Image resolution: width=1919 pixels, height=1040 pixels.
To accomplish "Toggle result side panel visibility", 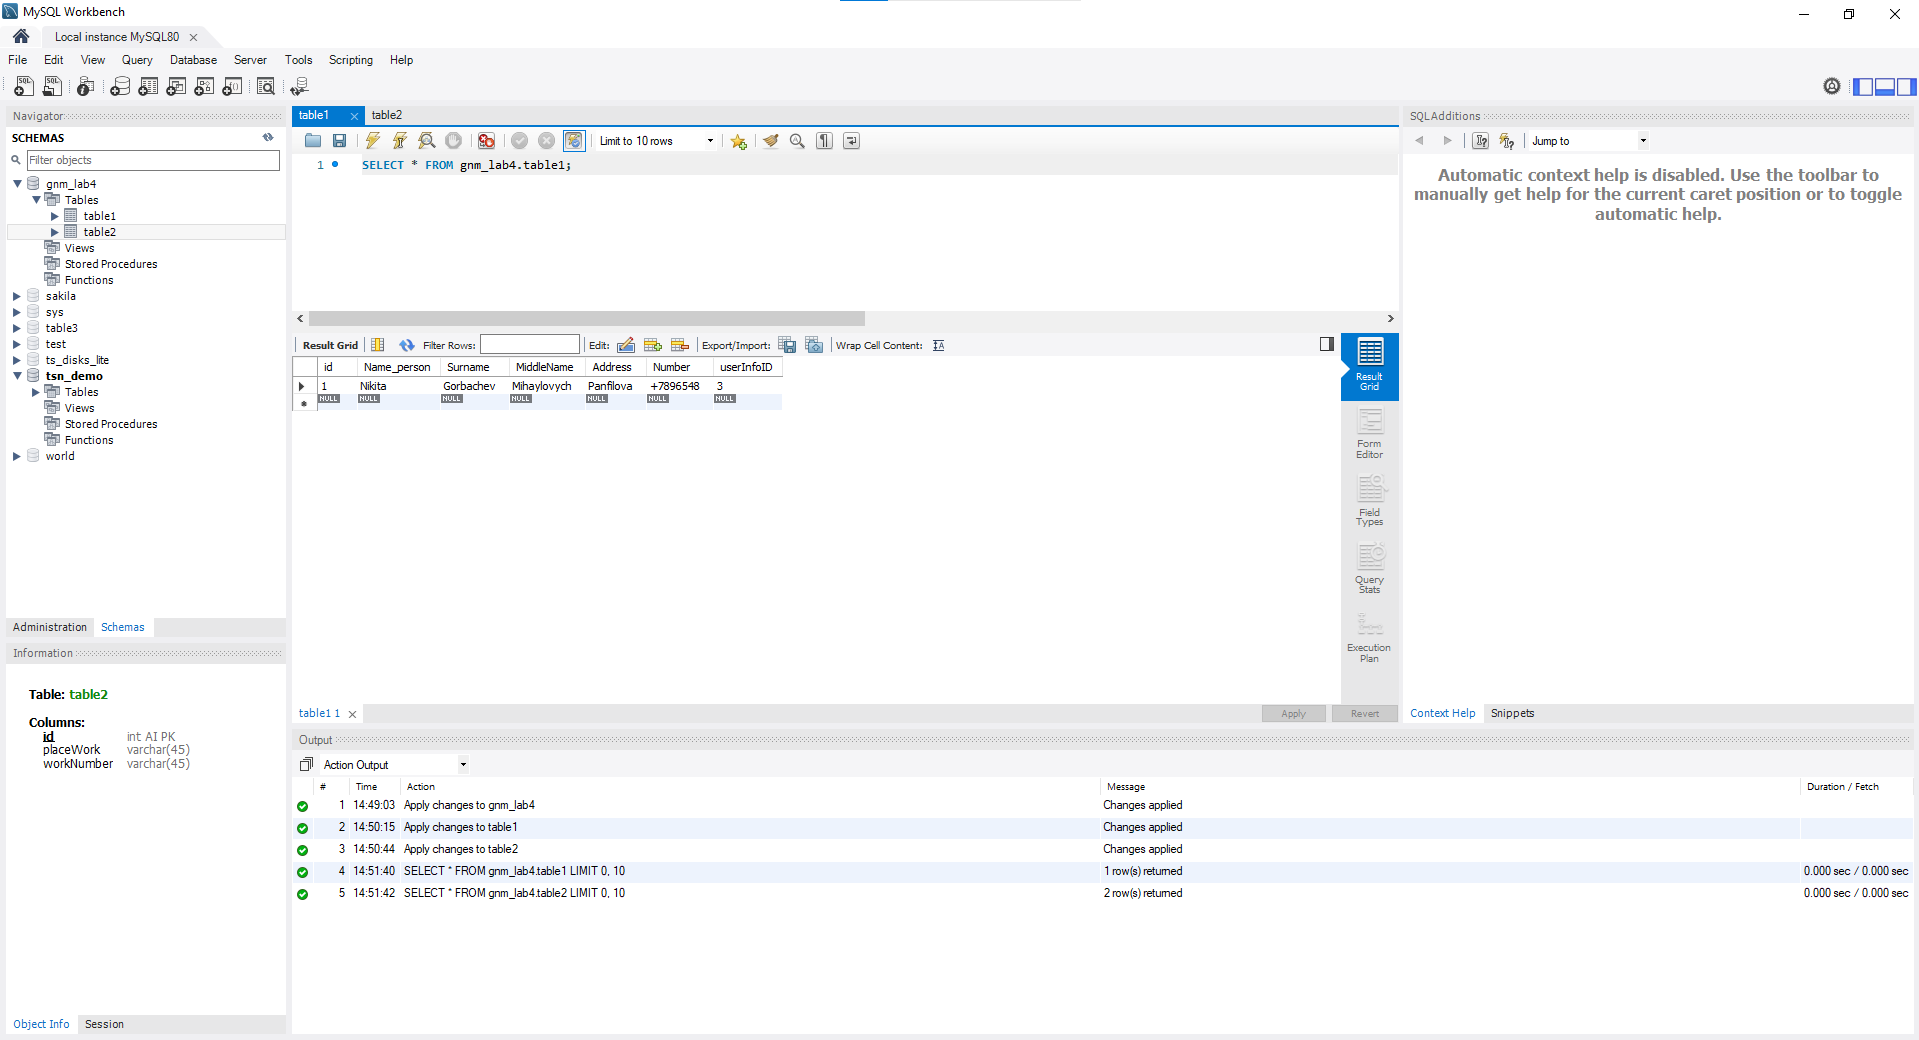I will tap(1327, 344).
